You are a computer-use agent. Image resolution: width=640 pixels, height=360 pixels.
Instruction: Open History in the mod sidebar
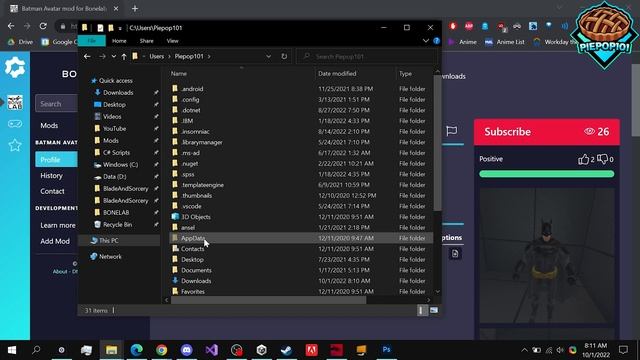(51, 176)
